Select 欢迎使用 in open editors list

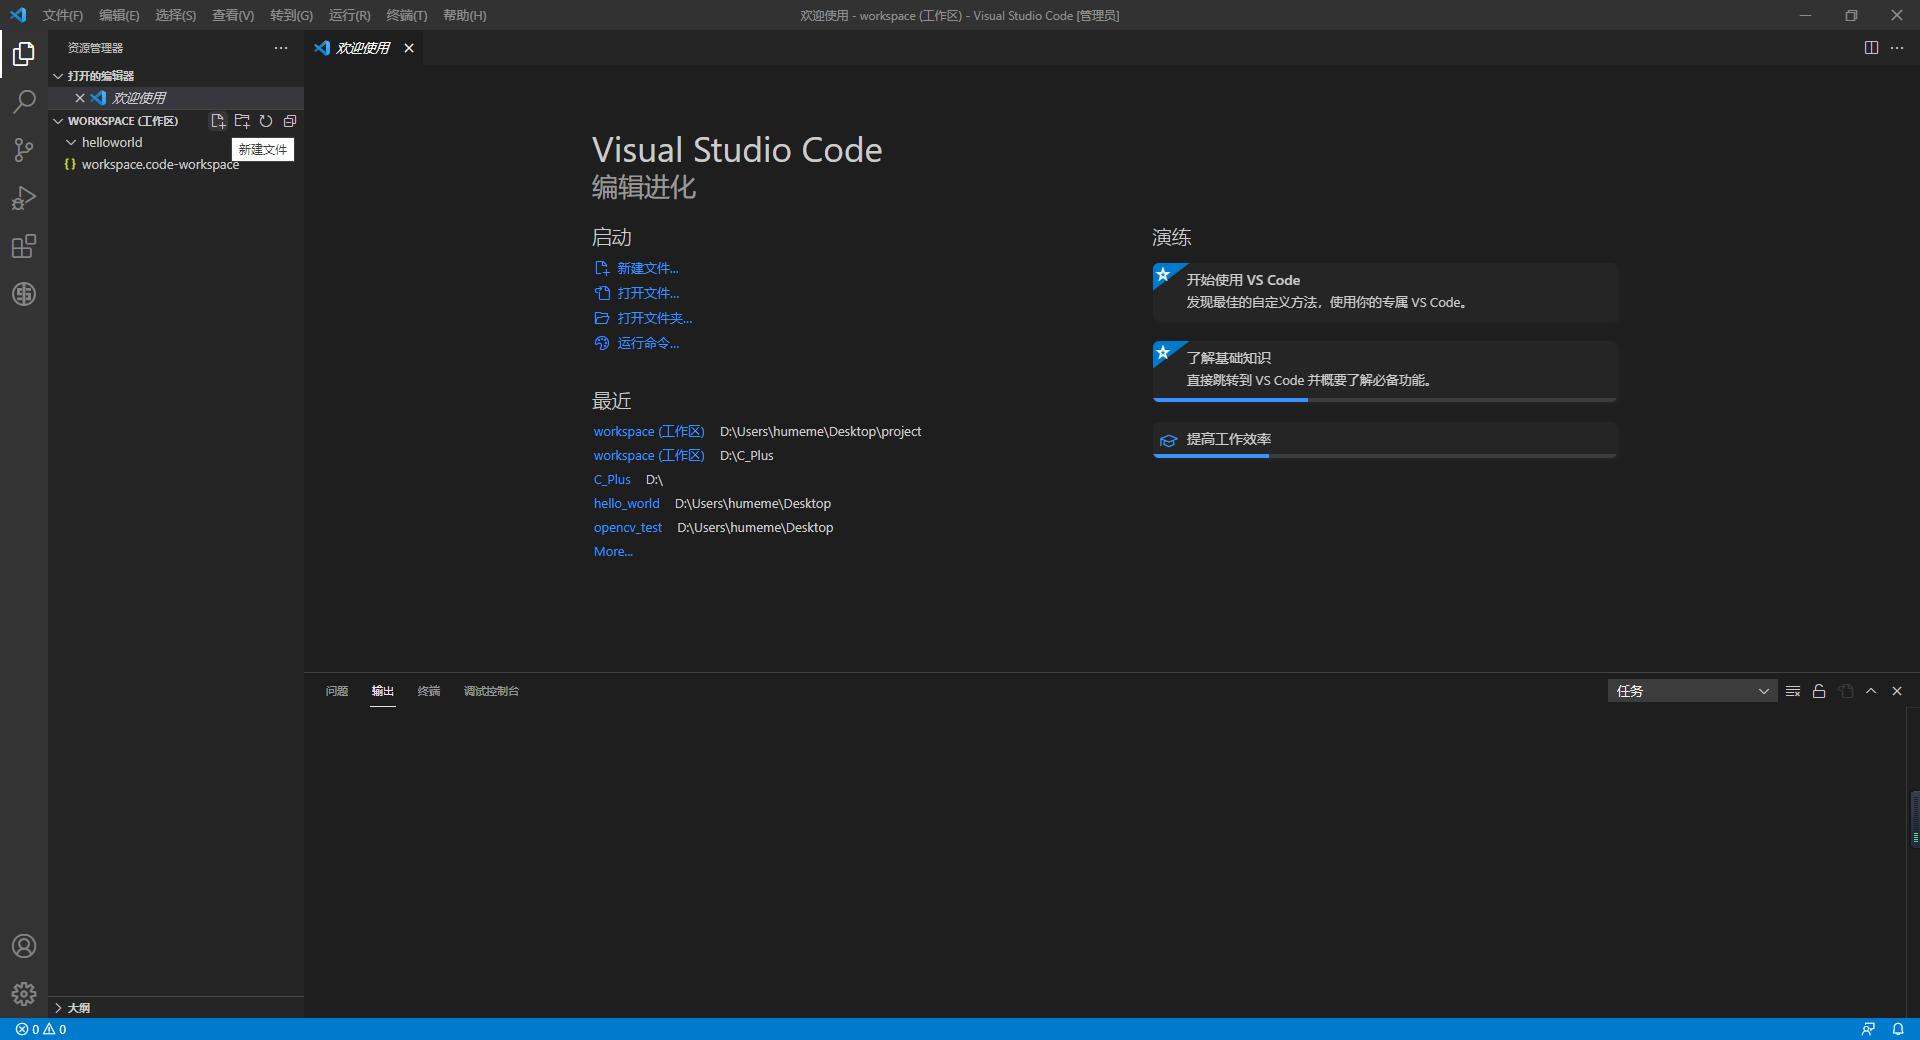click(139, 98)
